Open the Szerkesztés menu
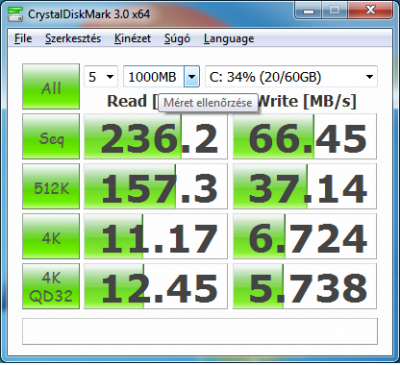This screenshot has width=400, height=365. (x=73, y=38)
